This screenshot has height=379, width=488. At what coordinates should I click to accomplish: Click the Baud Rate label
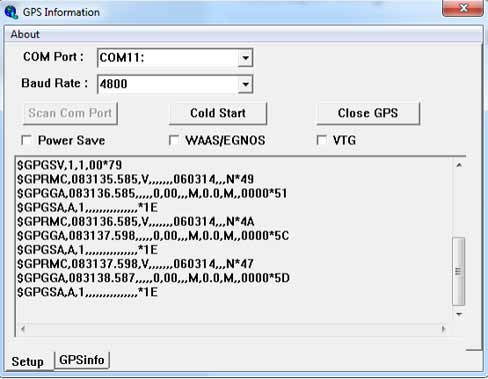54,83
